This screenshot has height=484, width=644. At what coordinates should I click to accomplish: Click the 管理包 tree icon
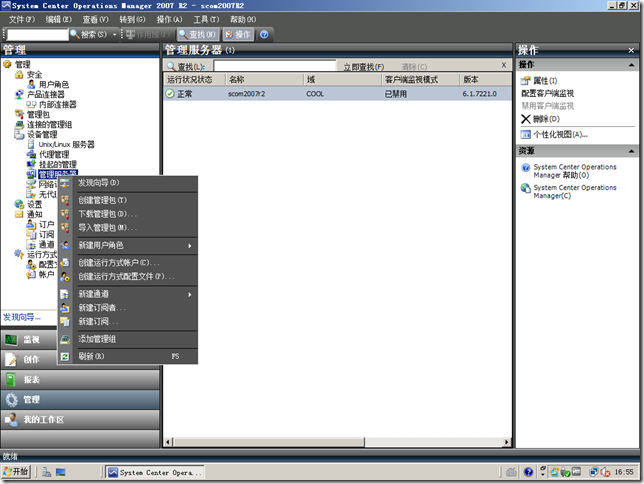point(19,114)
